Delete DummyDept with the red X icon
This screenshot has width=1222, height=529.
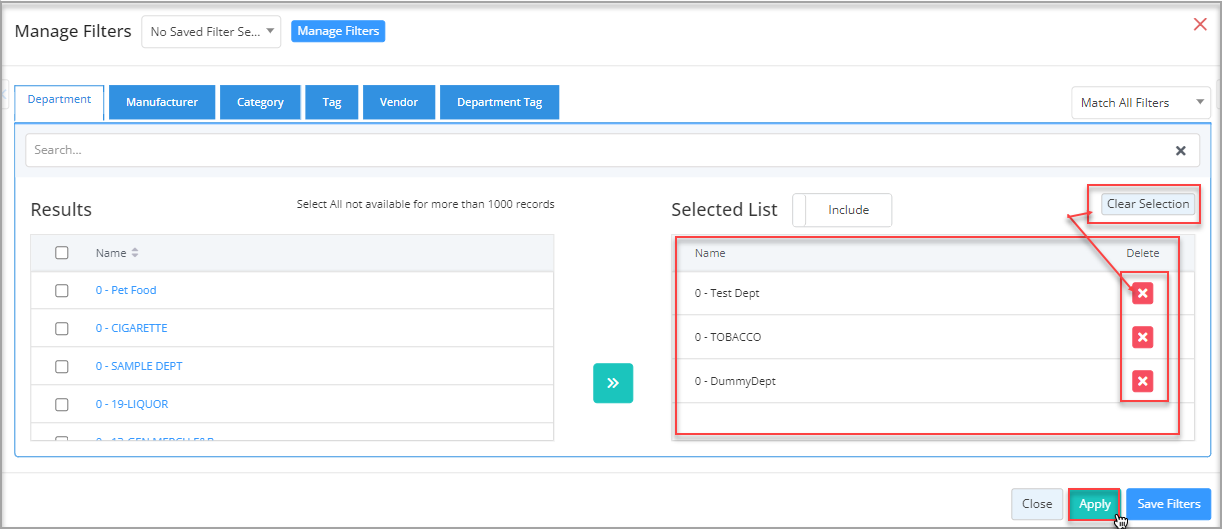pos(1143,381)
